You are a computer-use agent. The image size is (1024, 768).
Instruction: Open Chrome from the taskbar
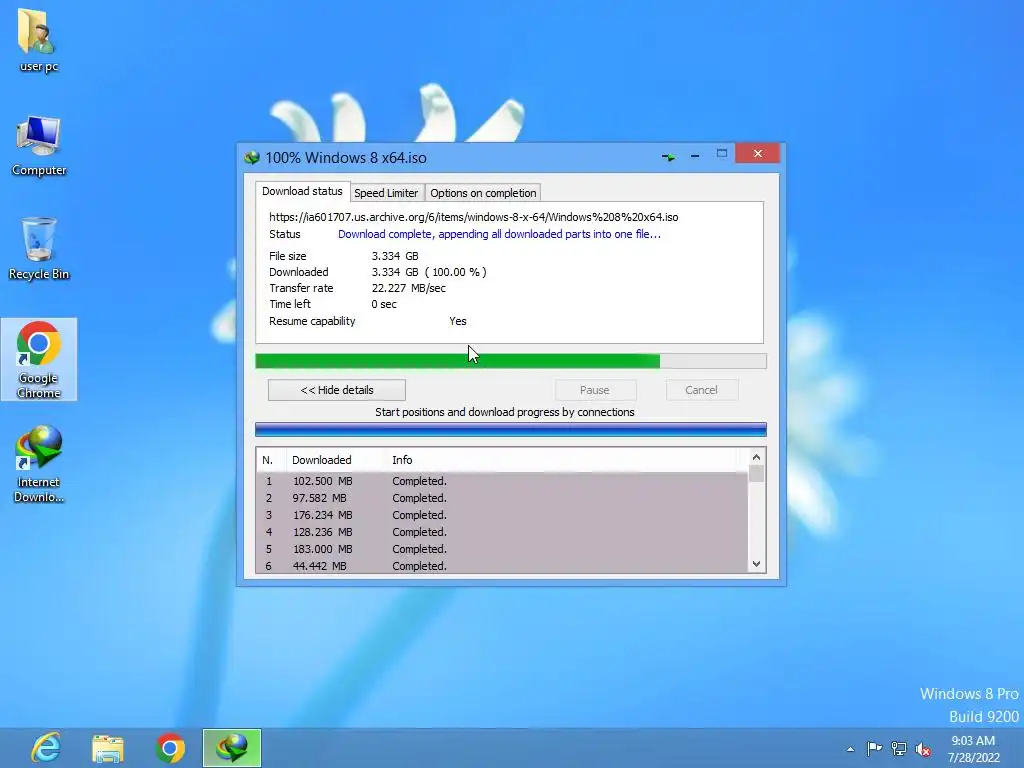(170, 748)
